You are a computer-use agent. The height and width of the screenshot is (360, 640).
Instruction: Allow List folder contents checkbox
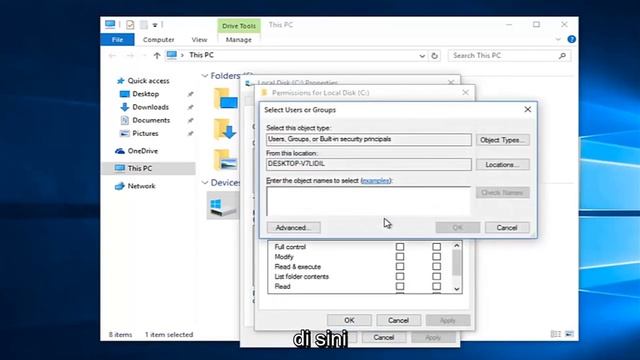tap(400, 276)
